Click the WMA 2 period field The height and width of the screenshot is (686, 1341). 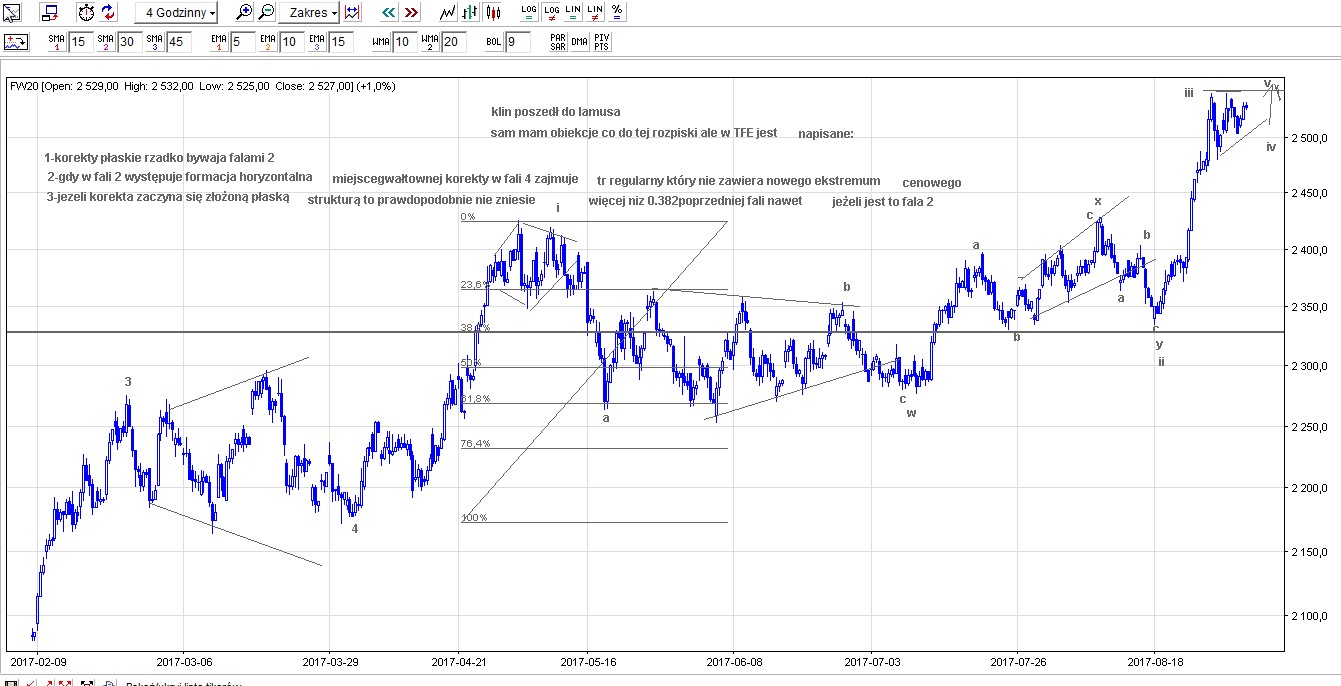[x=453, y=42]
